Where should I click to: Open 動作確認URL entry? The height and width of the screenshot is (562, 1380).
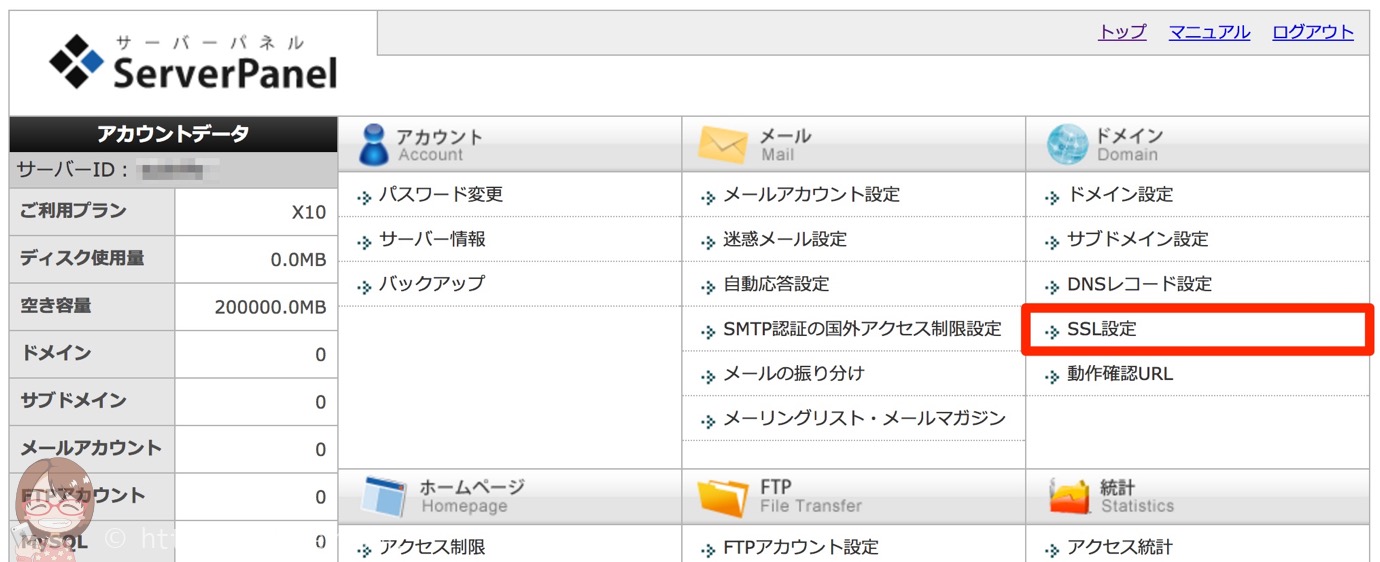1120,374
